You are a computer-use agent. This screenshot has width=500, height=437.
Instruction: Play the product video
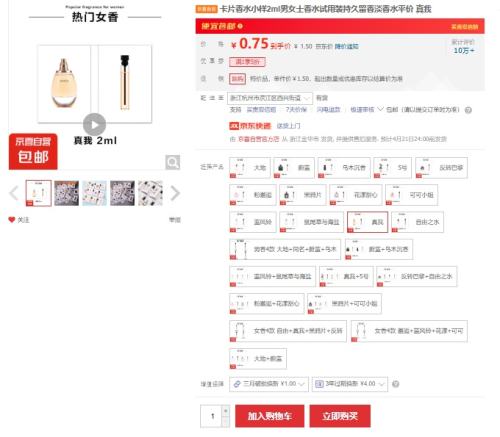tap(94, 125)
